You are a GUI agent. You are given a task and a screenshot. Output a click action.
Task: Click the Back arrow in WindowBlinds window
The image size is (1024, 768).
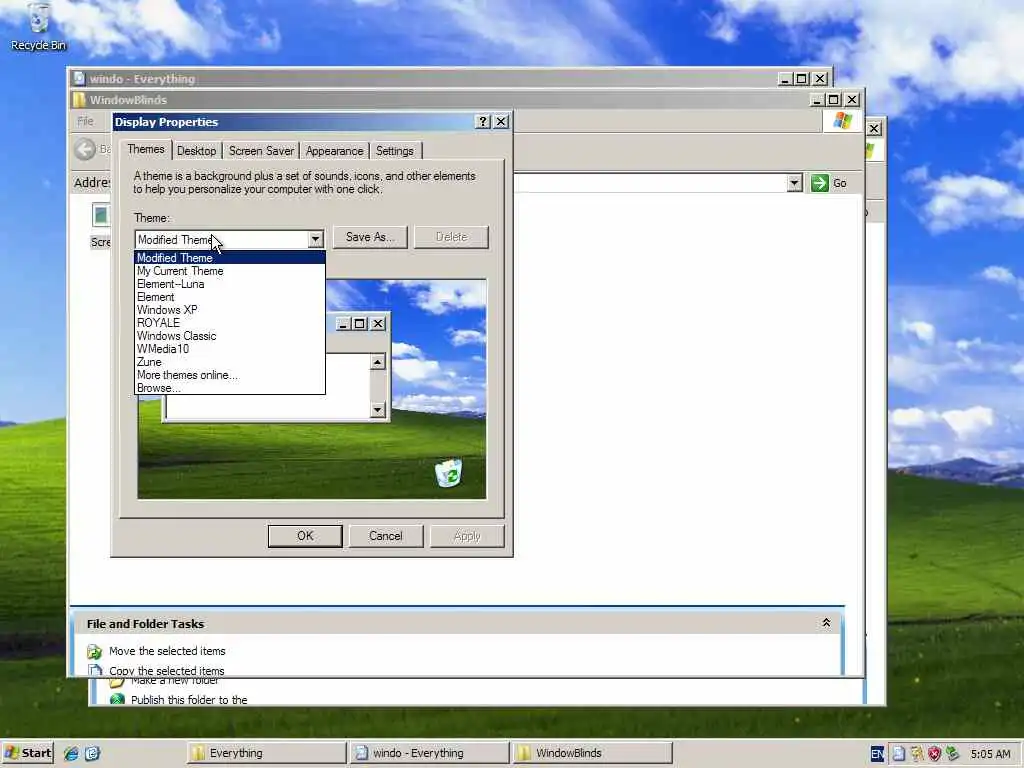pos(85,150)
